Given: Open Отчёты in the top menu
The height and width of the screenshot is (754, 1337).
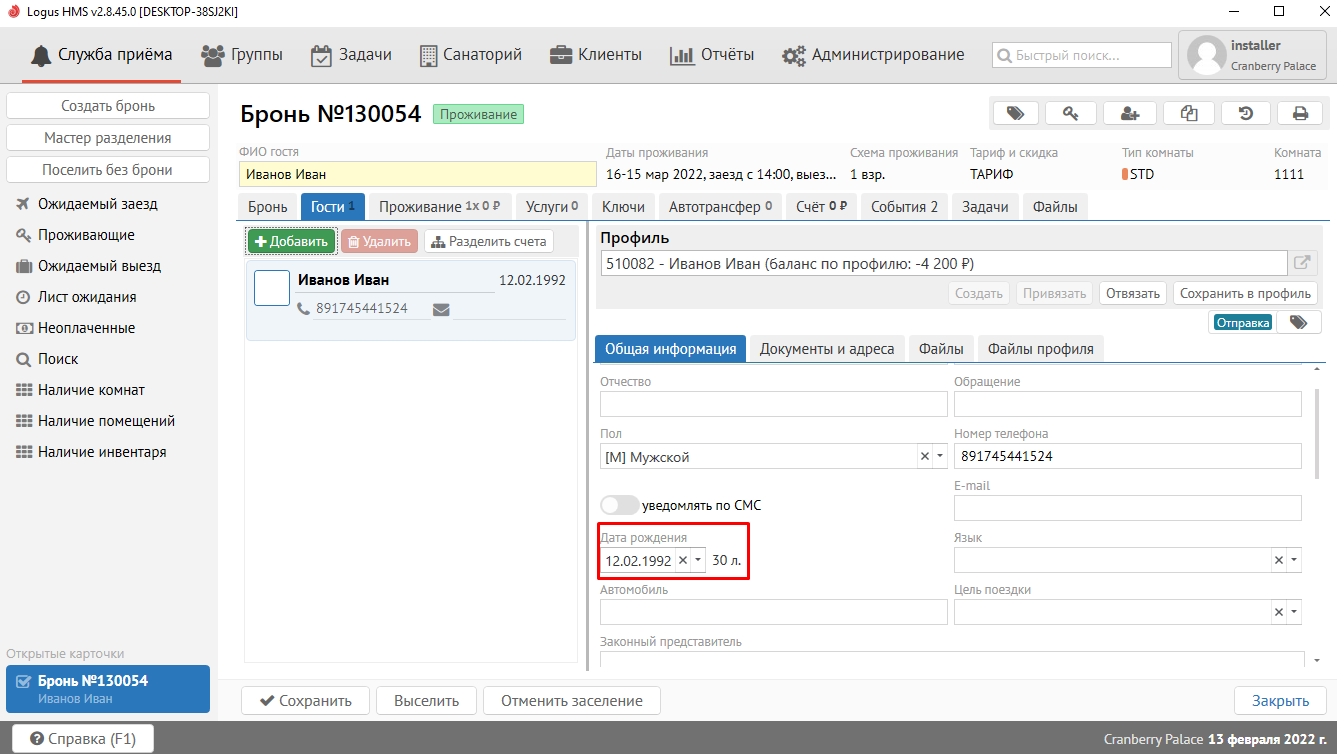Looking at the screenshot, I should (x=712, y=55).
